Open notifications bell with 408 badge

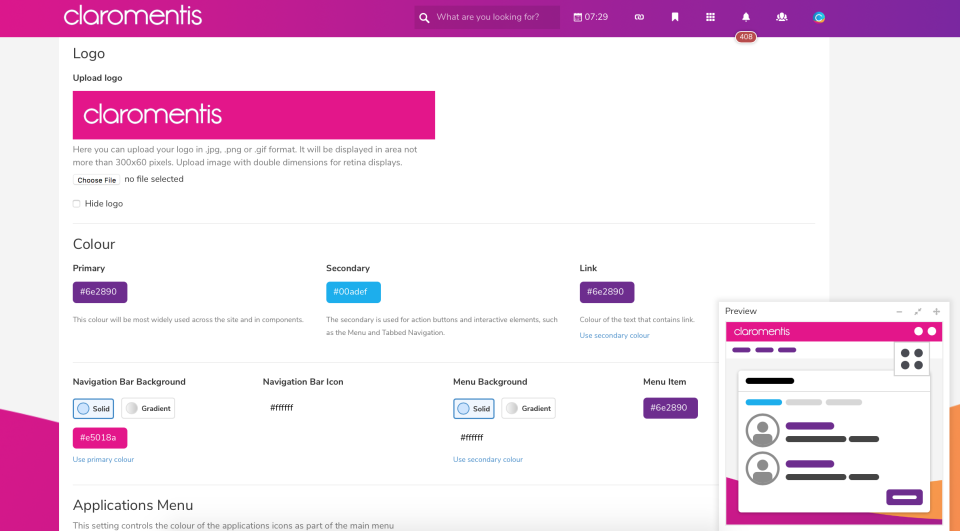746,17
